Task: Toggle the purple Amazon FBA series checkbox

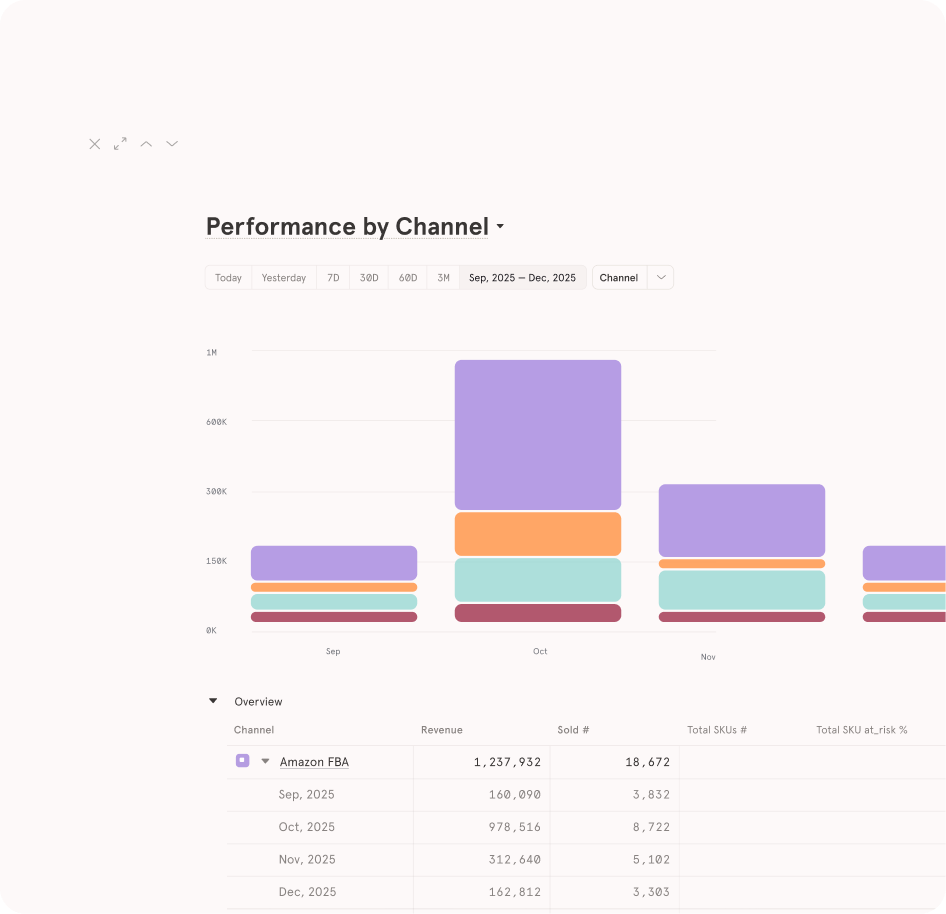Action: pyautogui.click(x=242, y=761)
